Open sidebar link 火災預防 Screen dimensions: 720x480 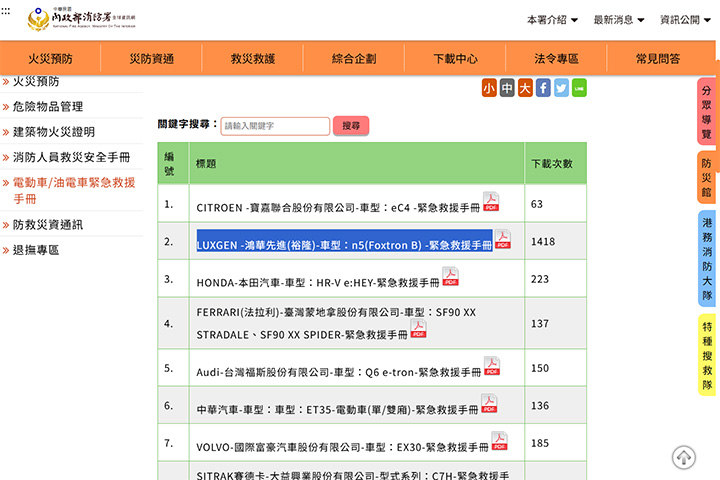coord(36,81)
